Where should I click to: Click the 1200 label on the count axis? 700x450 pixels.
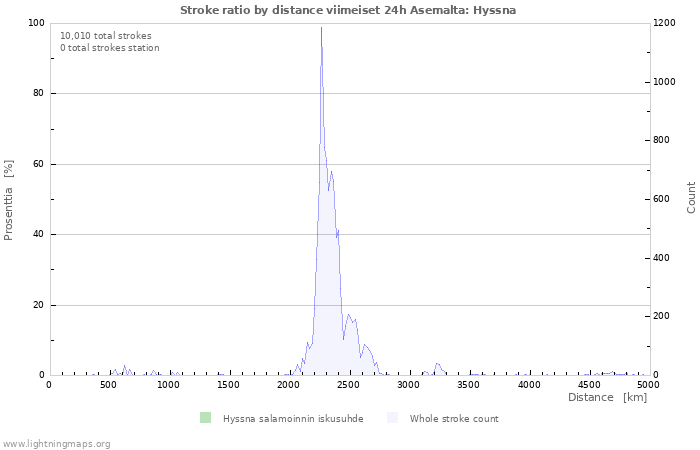click(663, 23)
